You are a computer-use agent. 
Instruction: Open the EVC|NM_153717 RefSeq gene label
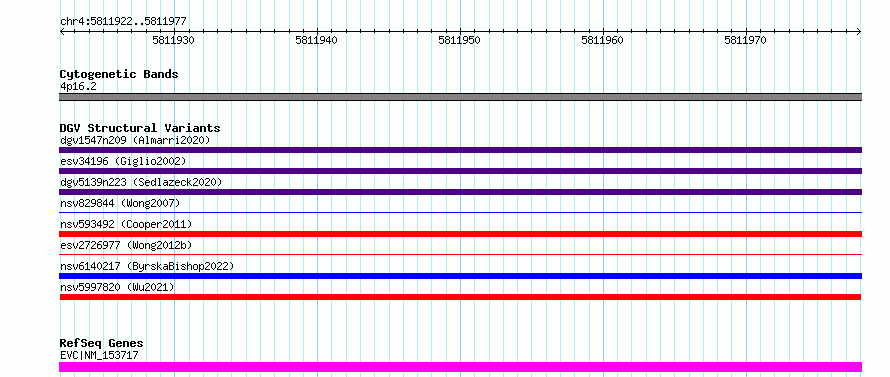[99, 355]
